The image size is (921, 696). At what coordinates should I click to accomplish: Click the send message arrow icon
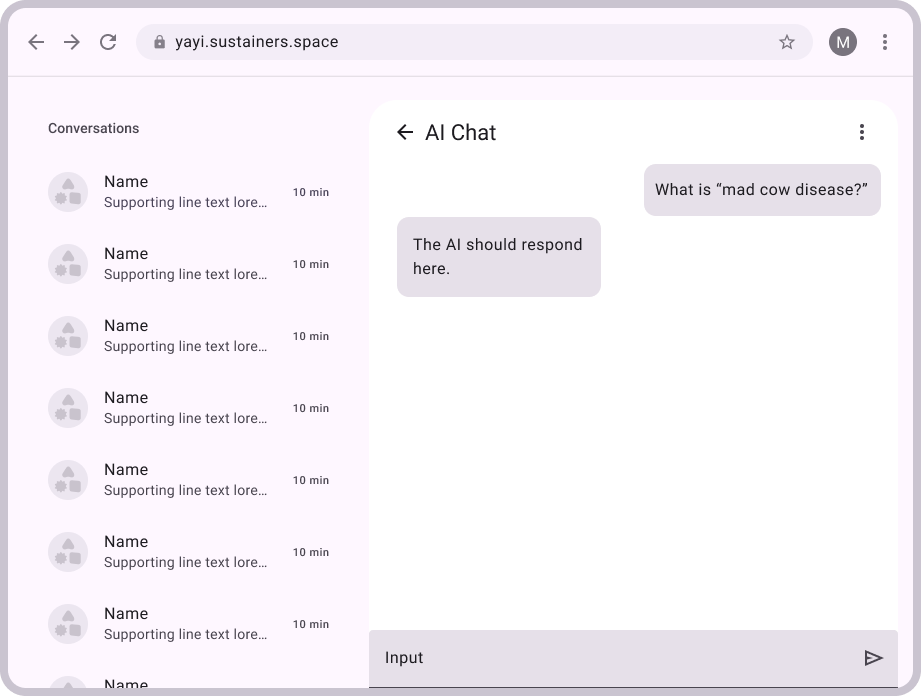(x=872, y=658)
